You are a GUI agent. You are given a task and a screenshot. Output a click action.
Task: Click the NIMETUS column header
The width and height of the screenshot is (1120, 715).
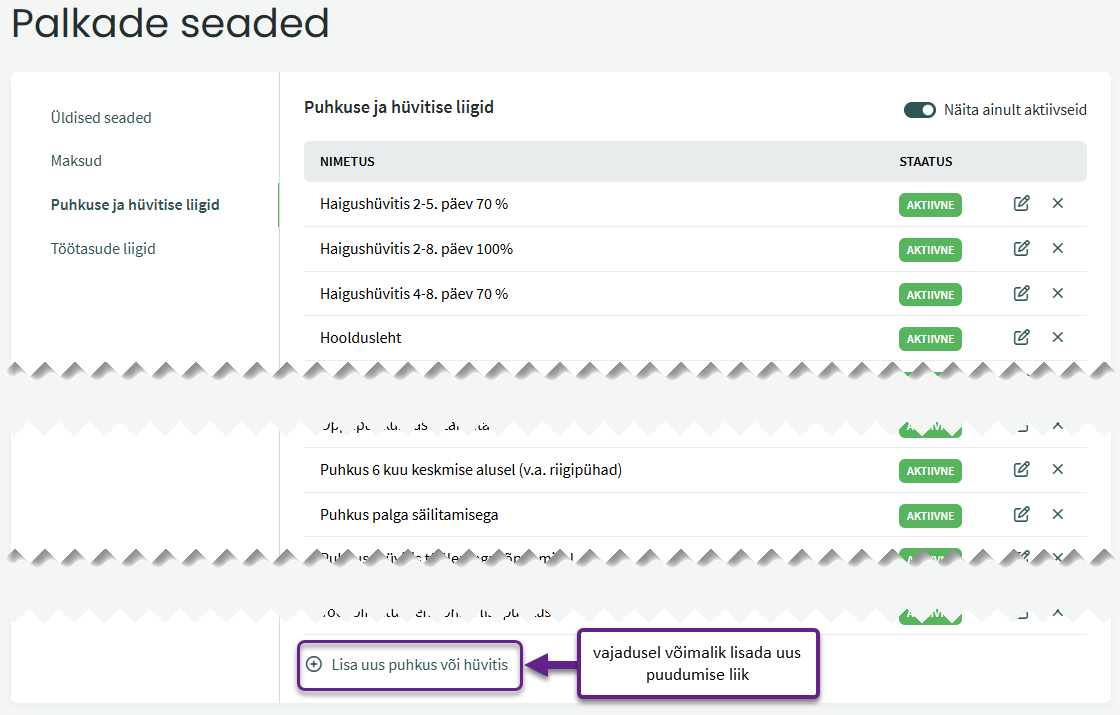[347, 162]
